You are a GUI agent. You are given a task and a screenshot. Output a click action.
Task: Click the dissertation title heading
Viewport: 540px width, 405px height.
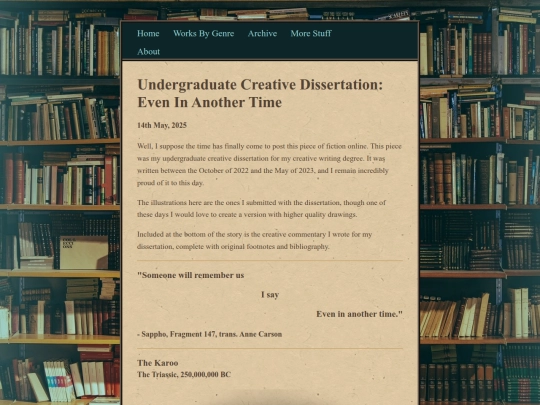260,93
